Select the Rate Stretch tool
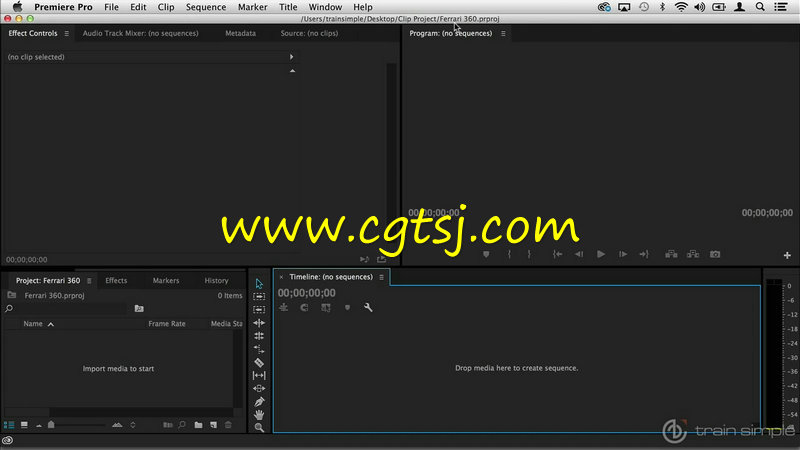The height and width of the screenshot is (450, 800). coord(259,349)
